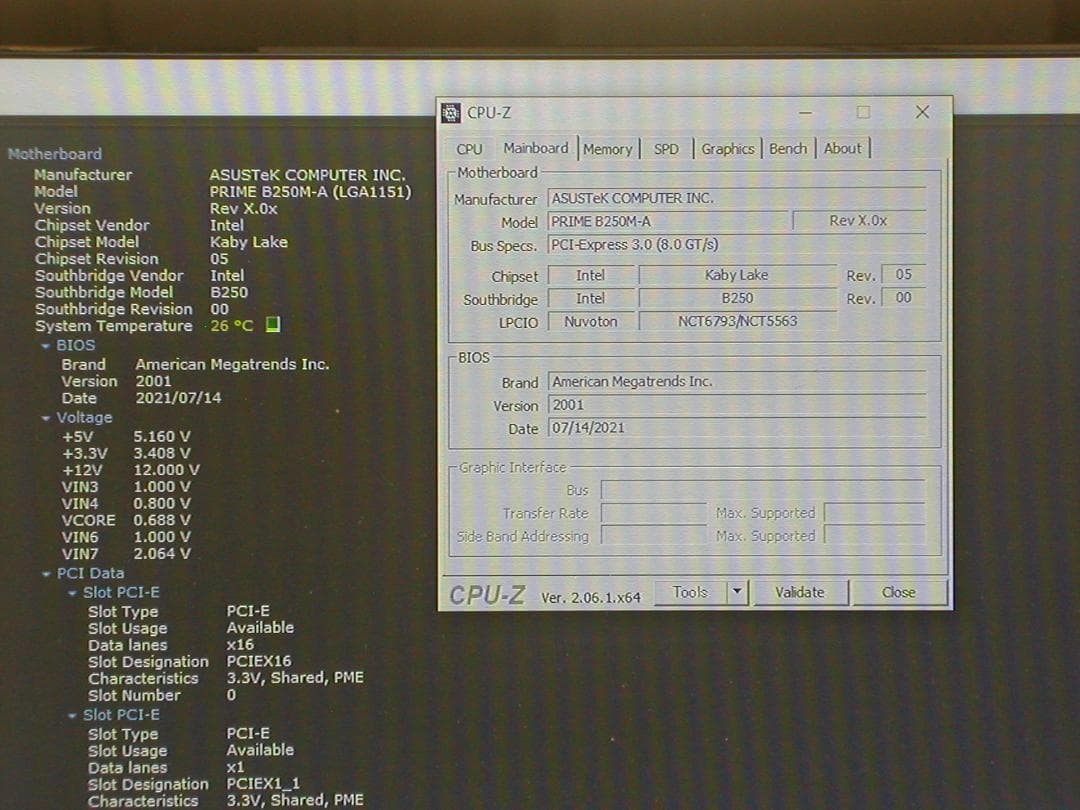This screenshot has width=1080, height=810.
Task: Click the NCT6793/NCT5563 value
Action: [737, 322]
